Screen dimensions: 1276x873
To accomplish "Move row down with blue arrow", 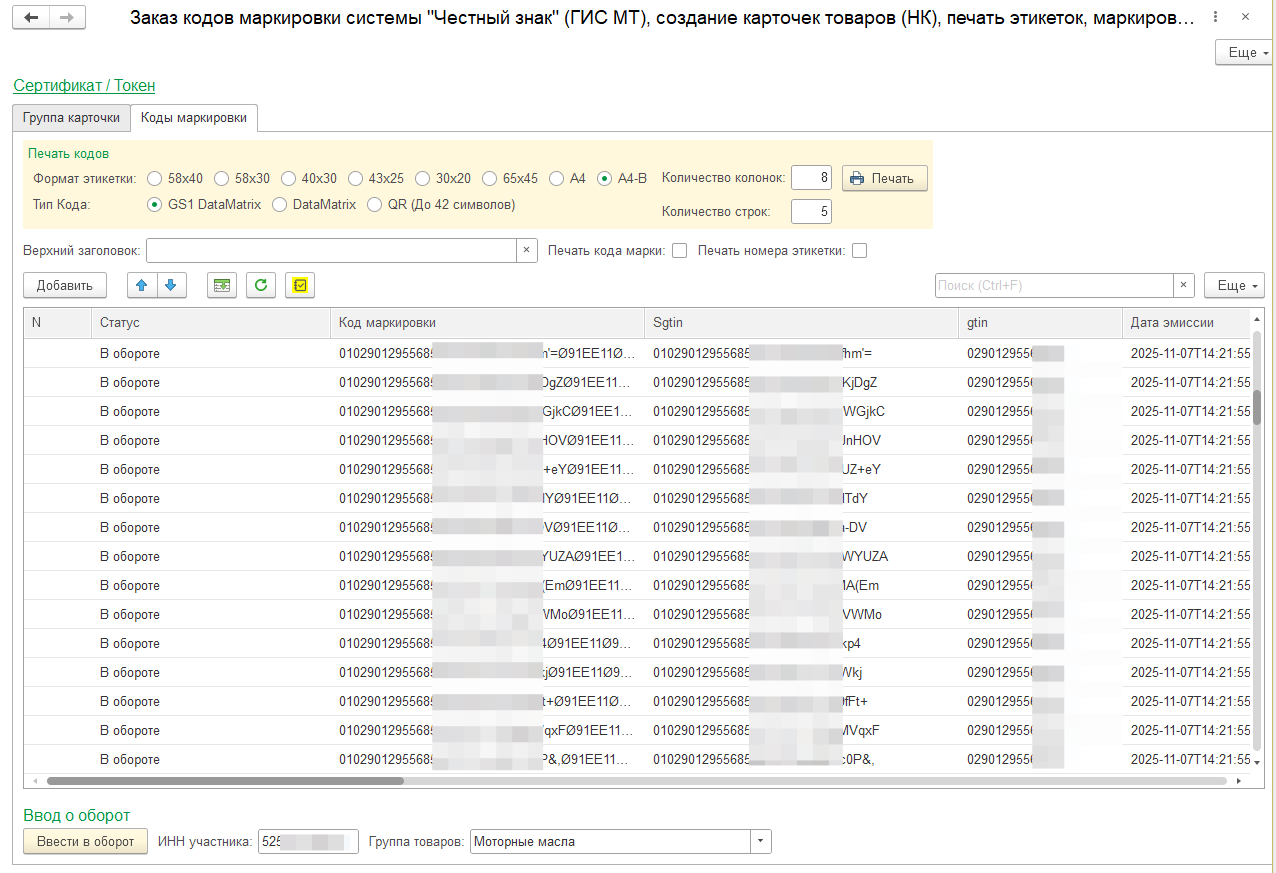I will click(x=170, y=285).
